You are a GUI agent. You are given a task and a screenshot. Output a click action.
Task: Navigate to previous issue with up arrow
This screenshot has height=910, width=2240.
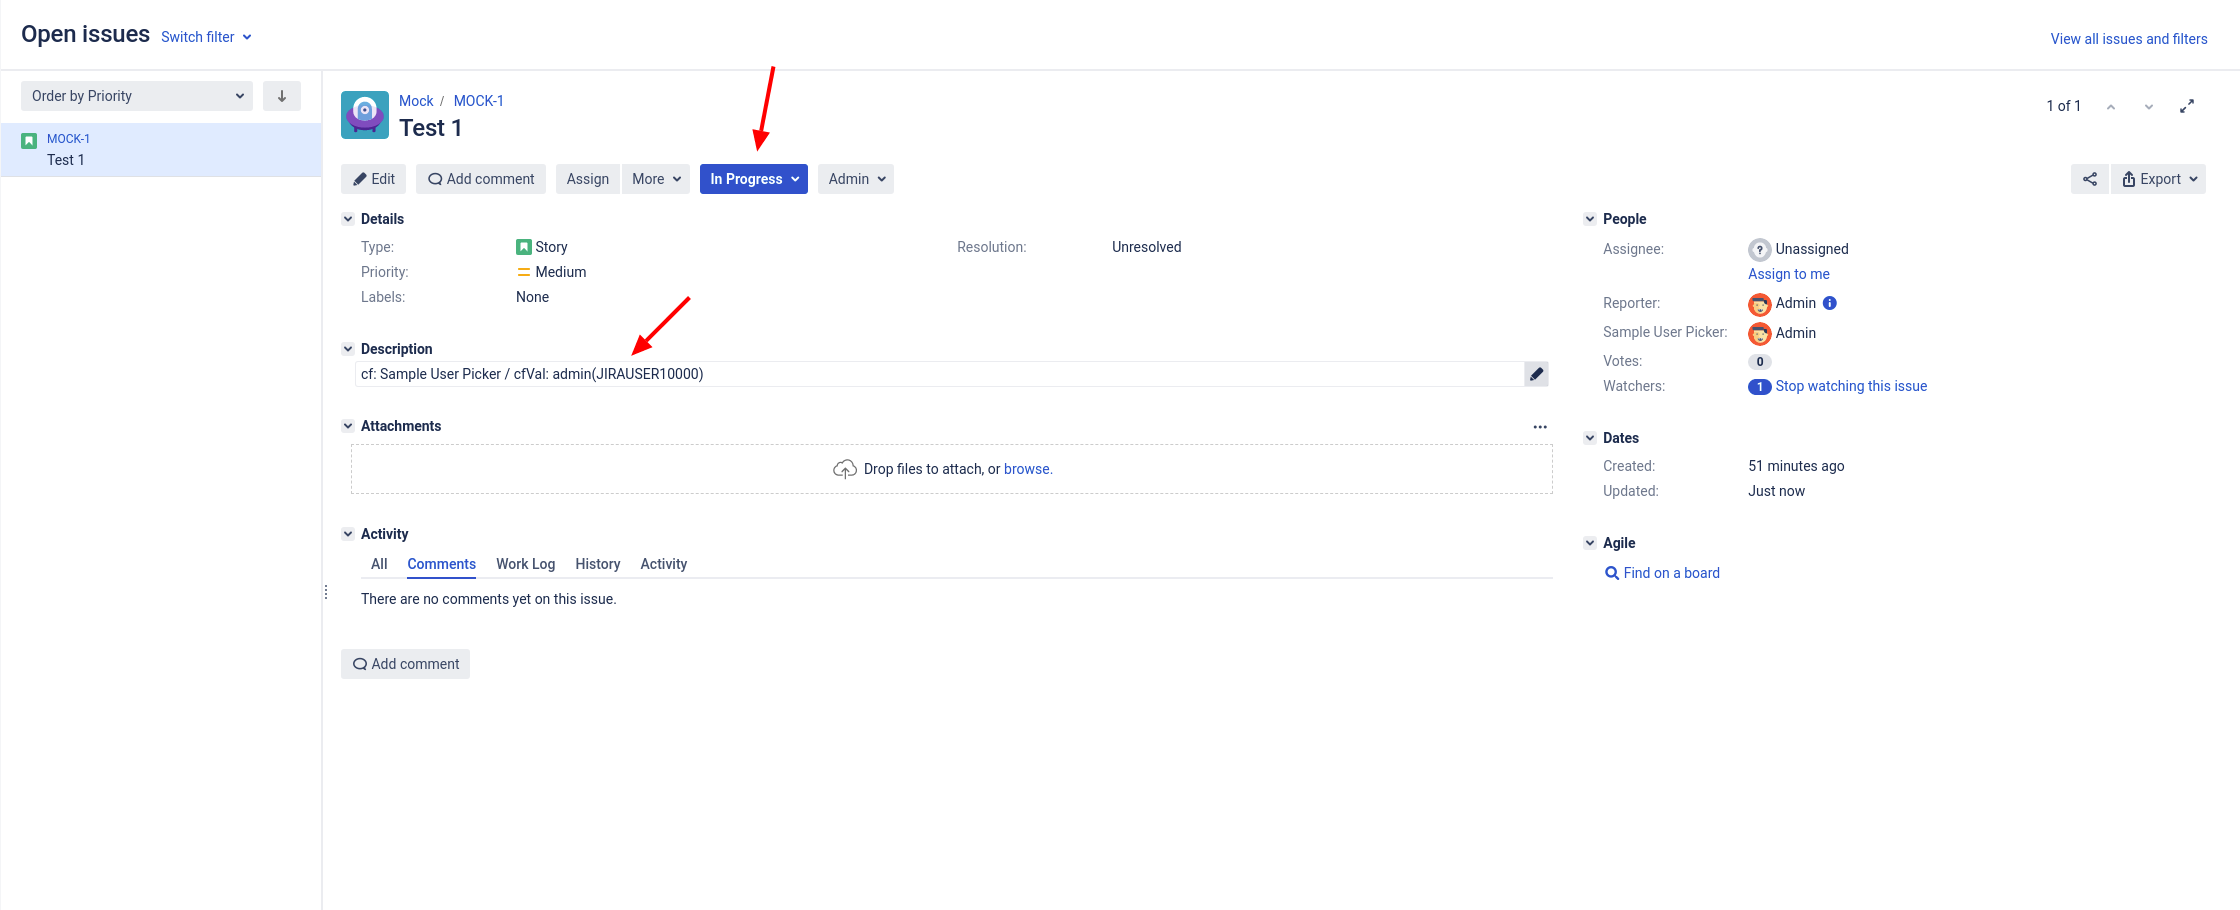[x=2111, y=105]
